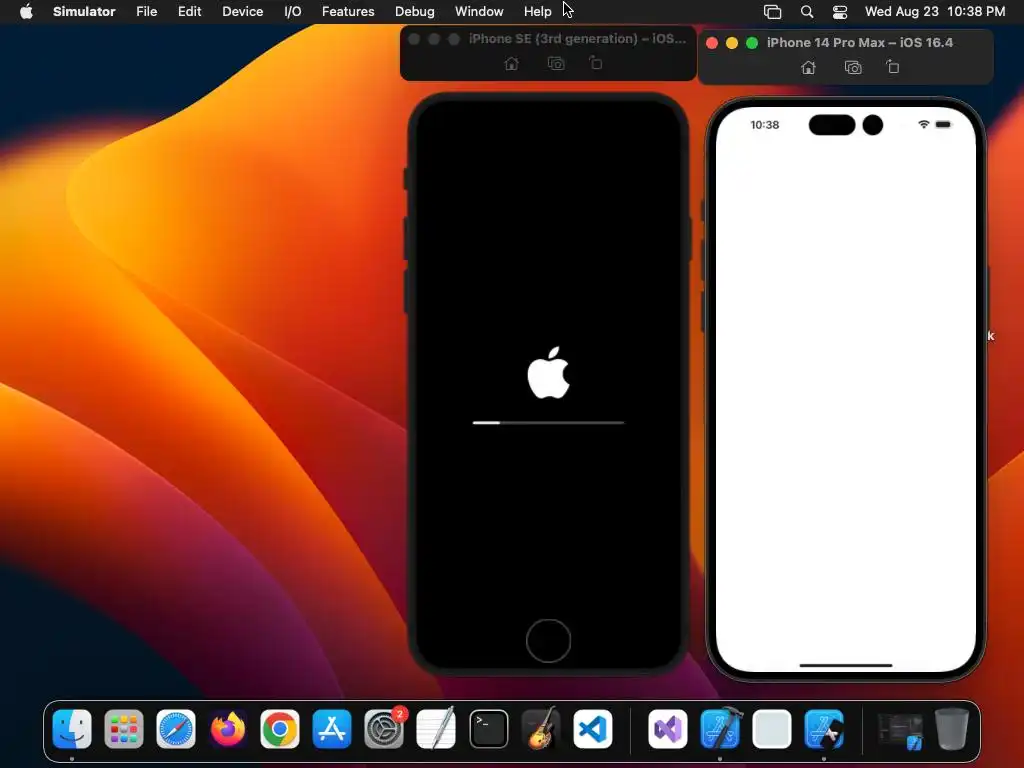The image size is (1024, 768).
Task: Open System Settings from the Dock
Action: pos(384,728)
